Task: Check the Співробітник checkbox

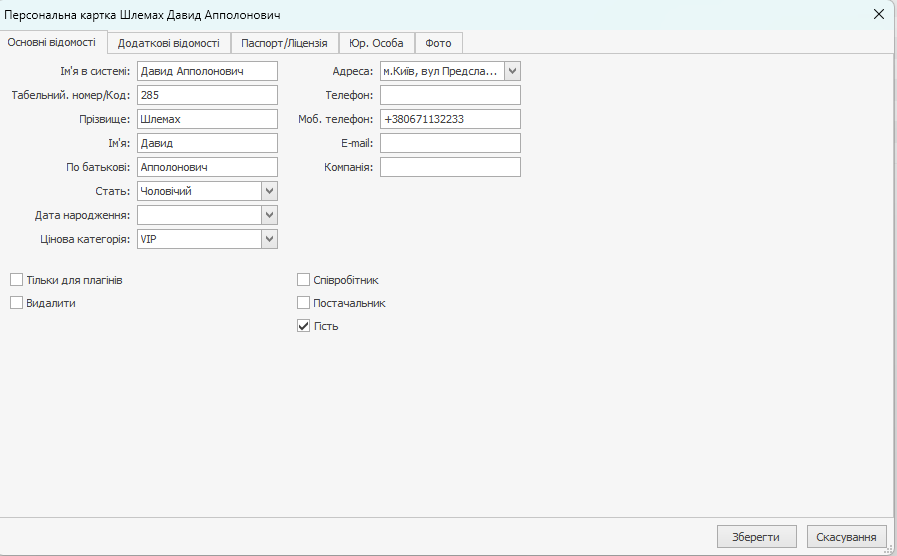Action: [304, 280]
